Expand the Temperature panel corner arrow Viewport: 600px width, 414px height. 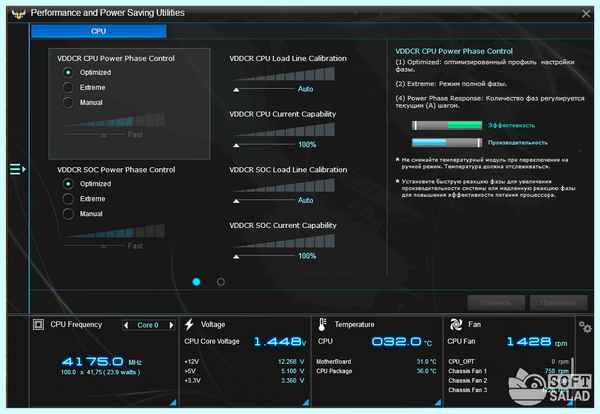click(x=438, y=402)
